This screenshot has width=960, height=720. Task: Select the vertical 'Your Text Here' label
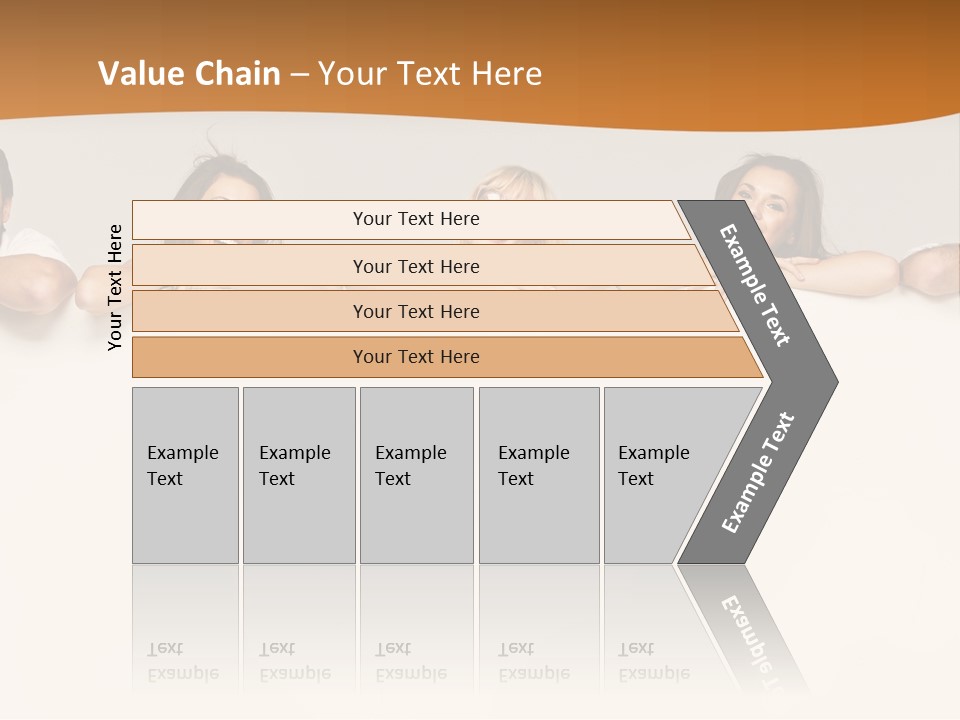(114, 287)
